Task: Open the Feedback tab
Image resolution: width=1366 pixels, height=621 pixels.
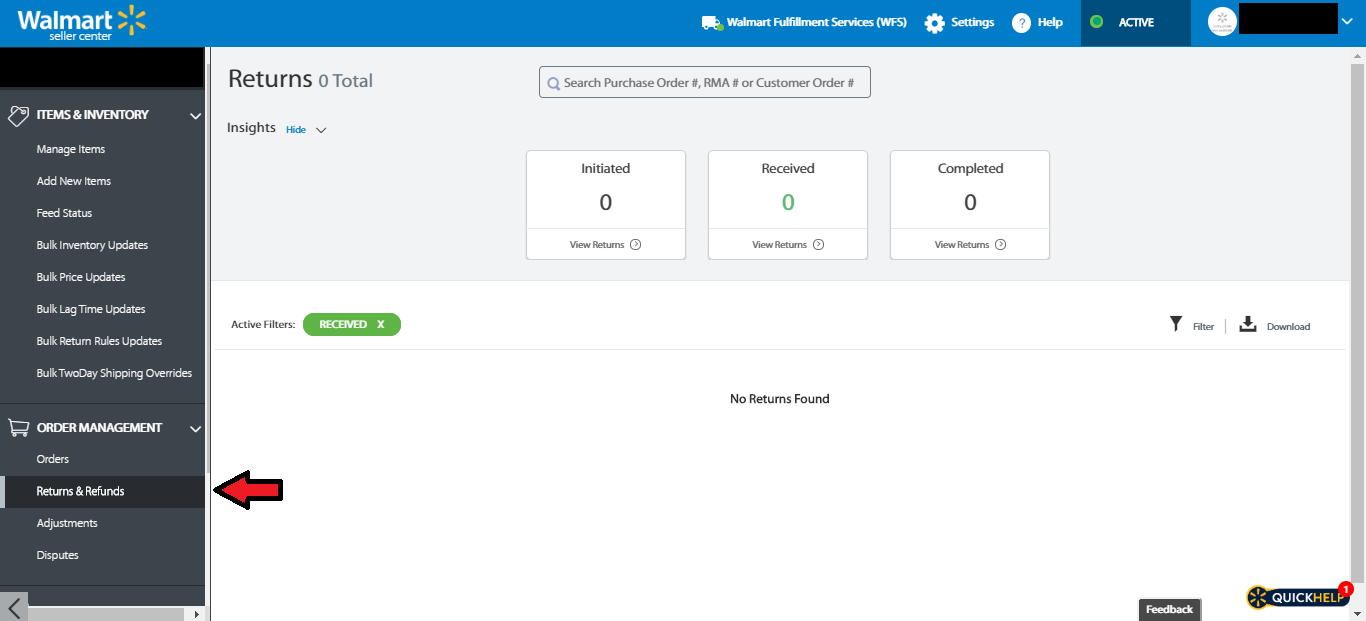Action: (x=1169, y=609)
